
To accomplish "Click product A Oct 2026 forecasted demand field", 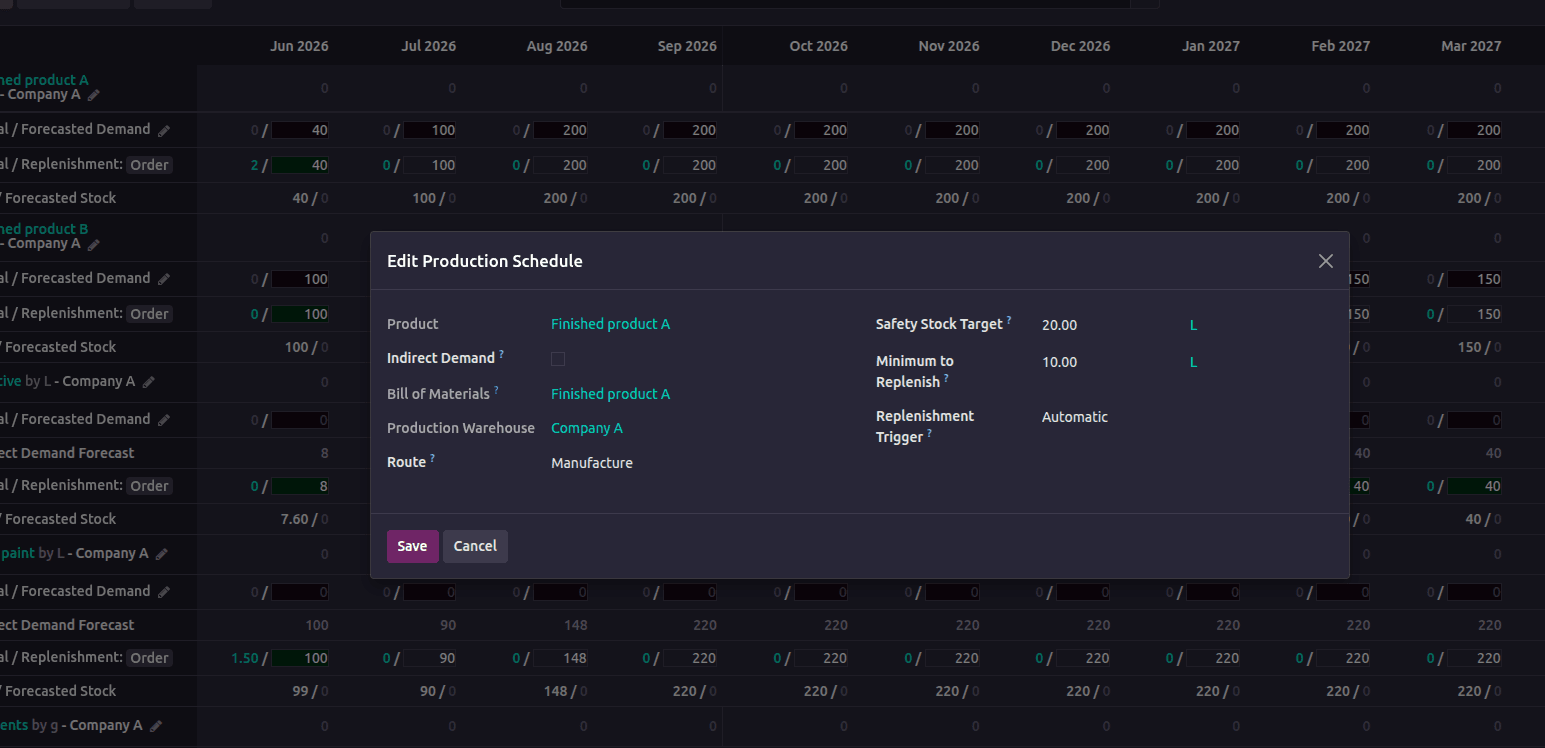I will [822, 130].
